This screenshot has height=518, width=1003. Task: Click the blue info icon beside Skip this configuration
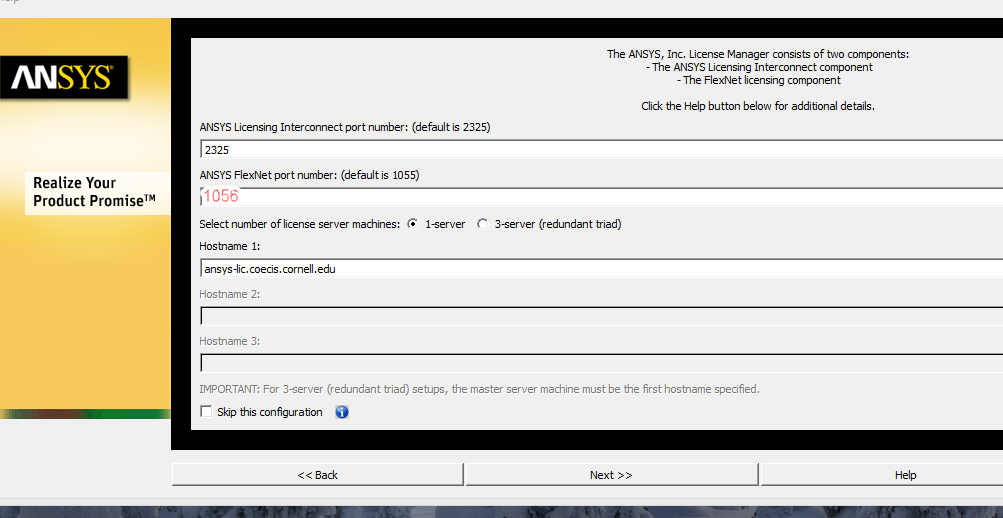(342, 412)
